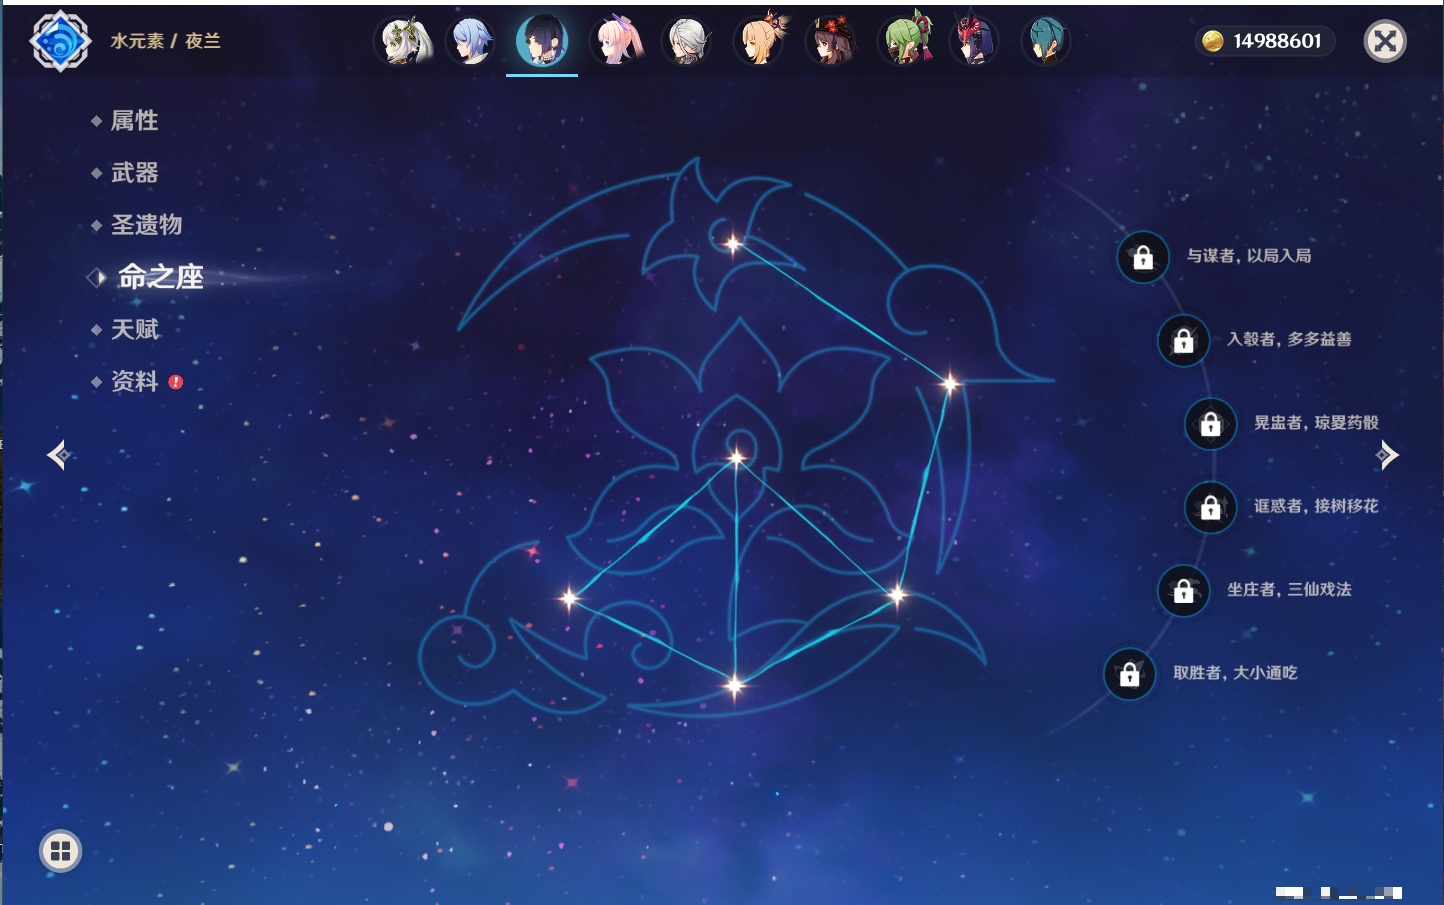Image resolution: width=1444 pixels, height=905 pixels.
Task: Switch to green-haired Kuki Shinobu portrait
Action: point(905,41)
